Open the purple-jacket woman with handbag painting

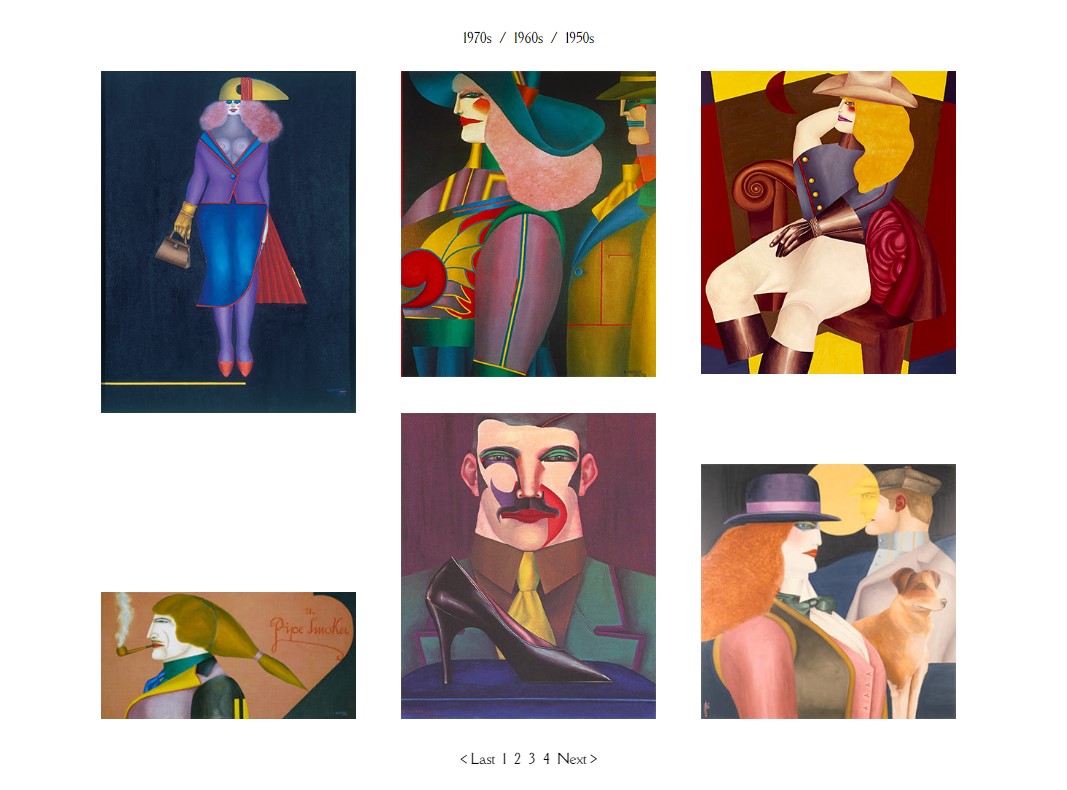tap(228, 242)
